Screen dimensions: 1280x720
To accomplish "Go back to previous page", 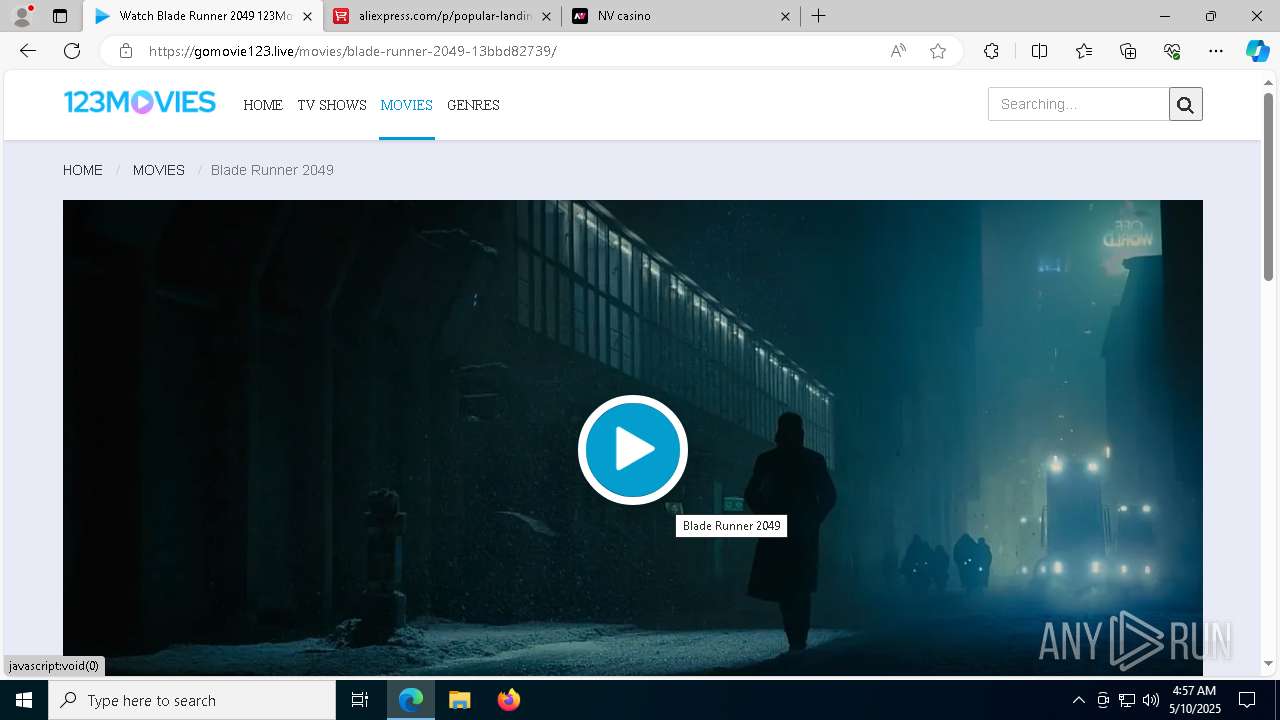I will (x=28, y=51).
